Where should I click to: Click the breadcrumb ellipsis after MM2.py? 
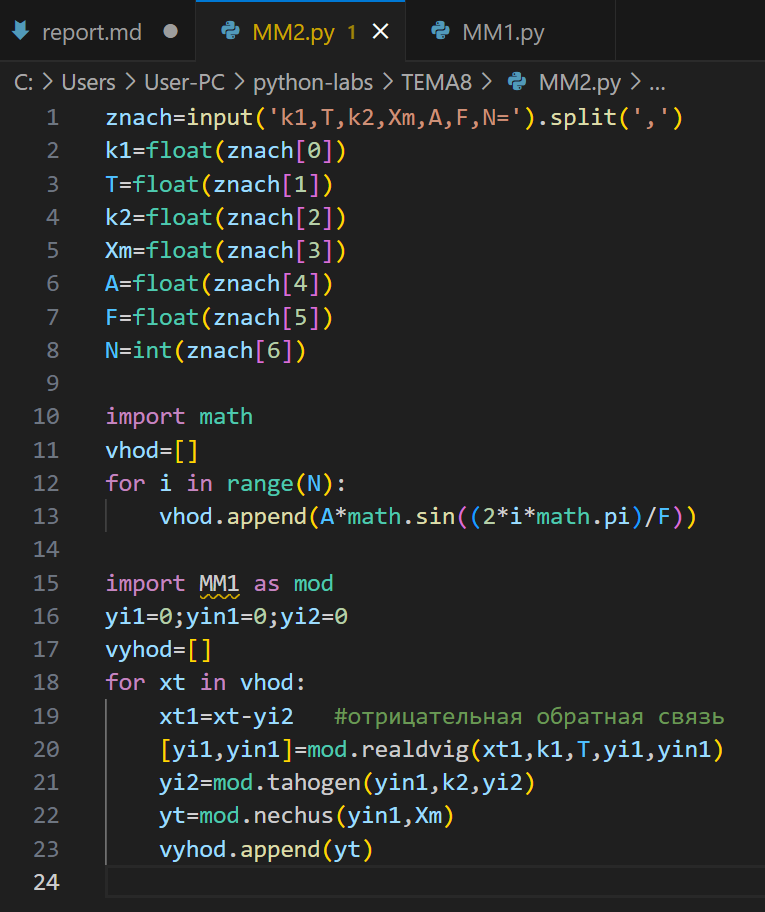coord(657,82)
